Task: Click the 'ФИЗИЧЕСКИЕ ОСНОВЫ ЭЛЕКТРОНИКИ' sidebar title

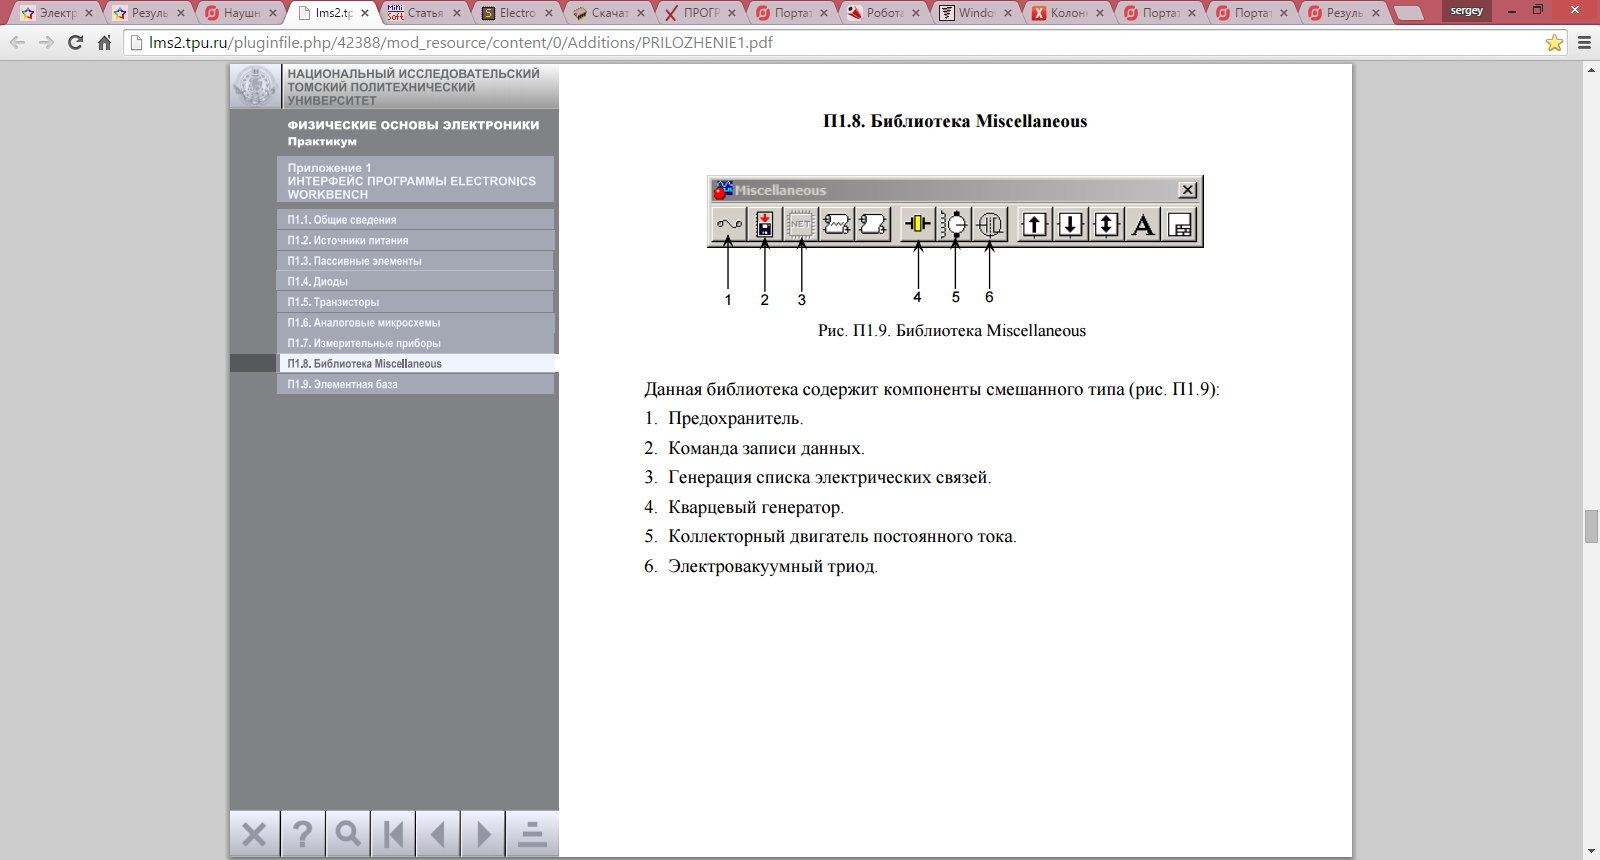Action: point(413,125)
